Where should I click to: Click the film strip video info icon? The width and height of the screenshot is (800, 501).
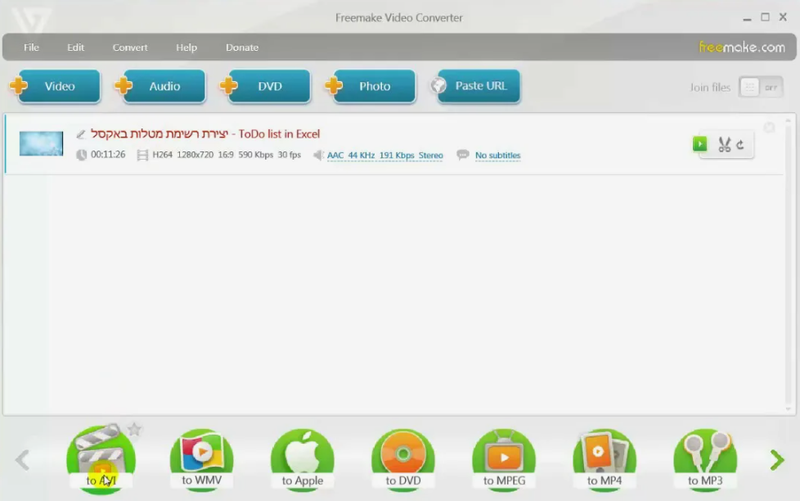point(142,155)
